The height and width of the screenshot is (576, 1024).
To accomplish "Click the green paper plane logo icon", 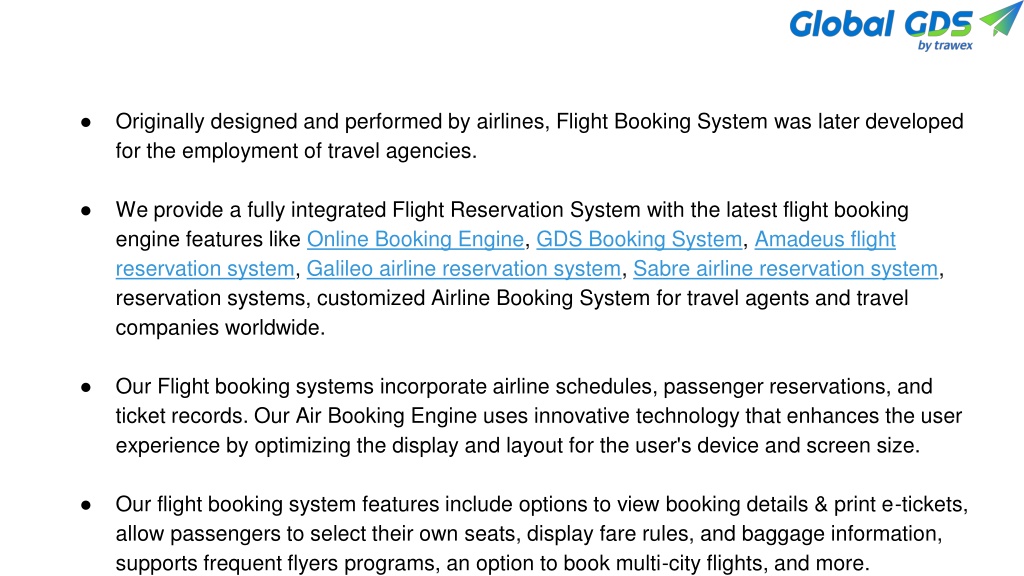I will (x=1000, y=18).
